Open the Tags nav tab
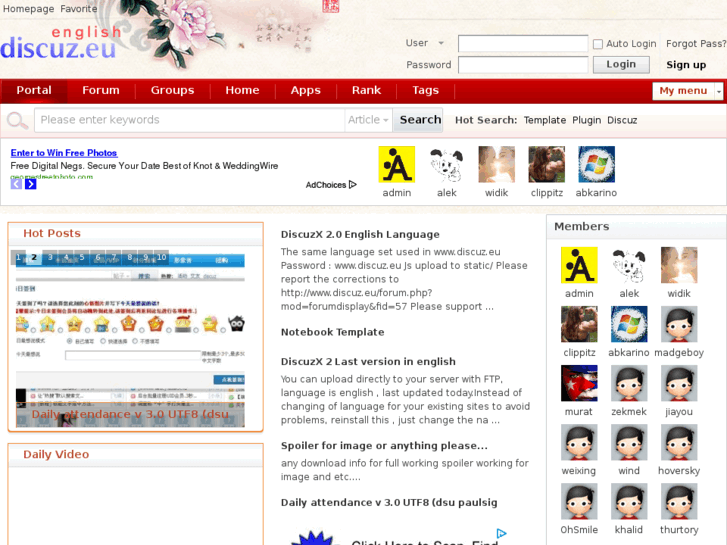This screenshot has width=727, height=545. [x=425, y=90]
